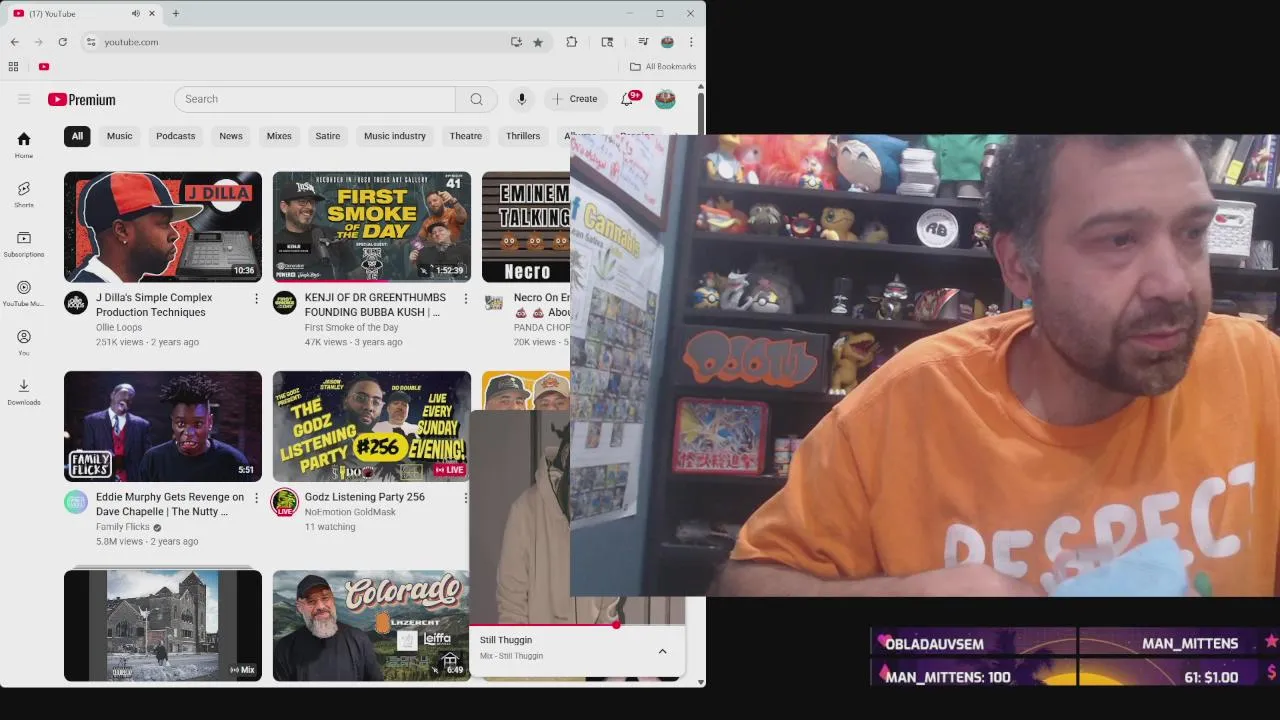Expand the Still Thuggin miniplayer chevron
The image size is (1280, 720).
pos(662,651)
